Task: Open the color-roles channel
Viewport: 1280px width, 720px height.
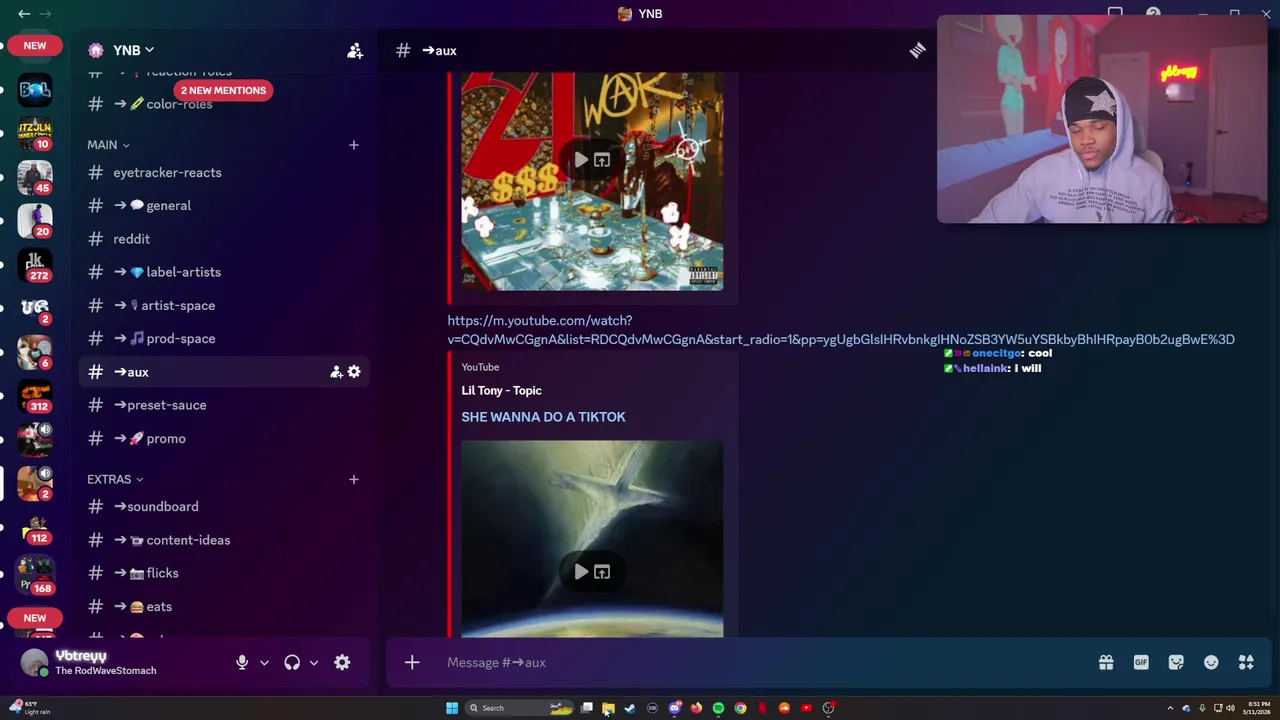Action: pos(224,104)
